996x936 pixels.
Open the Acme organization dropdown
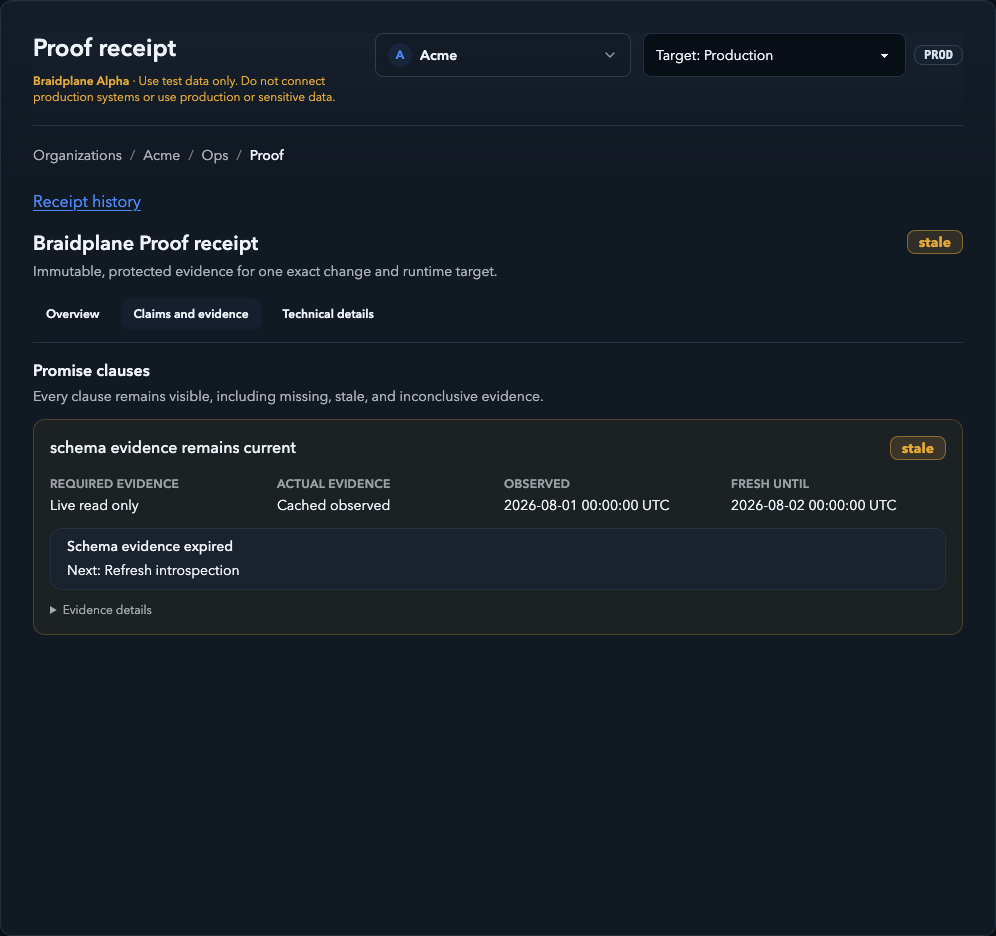point(502,55)
